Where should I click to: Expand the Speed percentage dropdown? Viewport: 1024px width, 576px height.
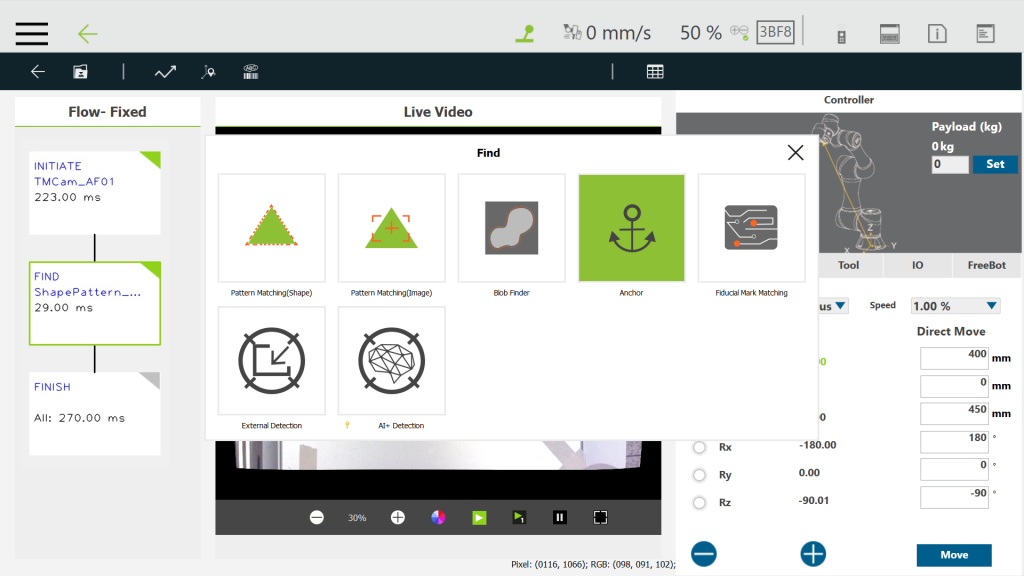pos(955,306)
